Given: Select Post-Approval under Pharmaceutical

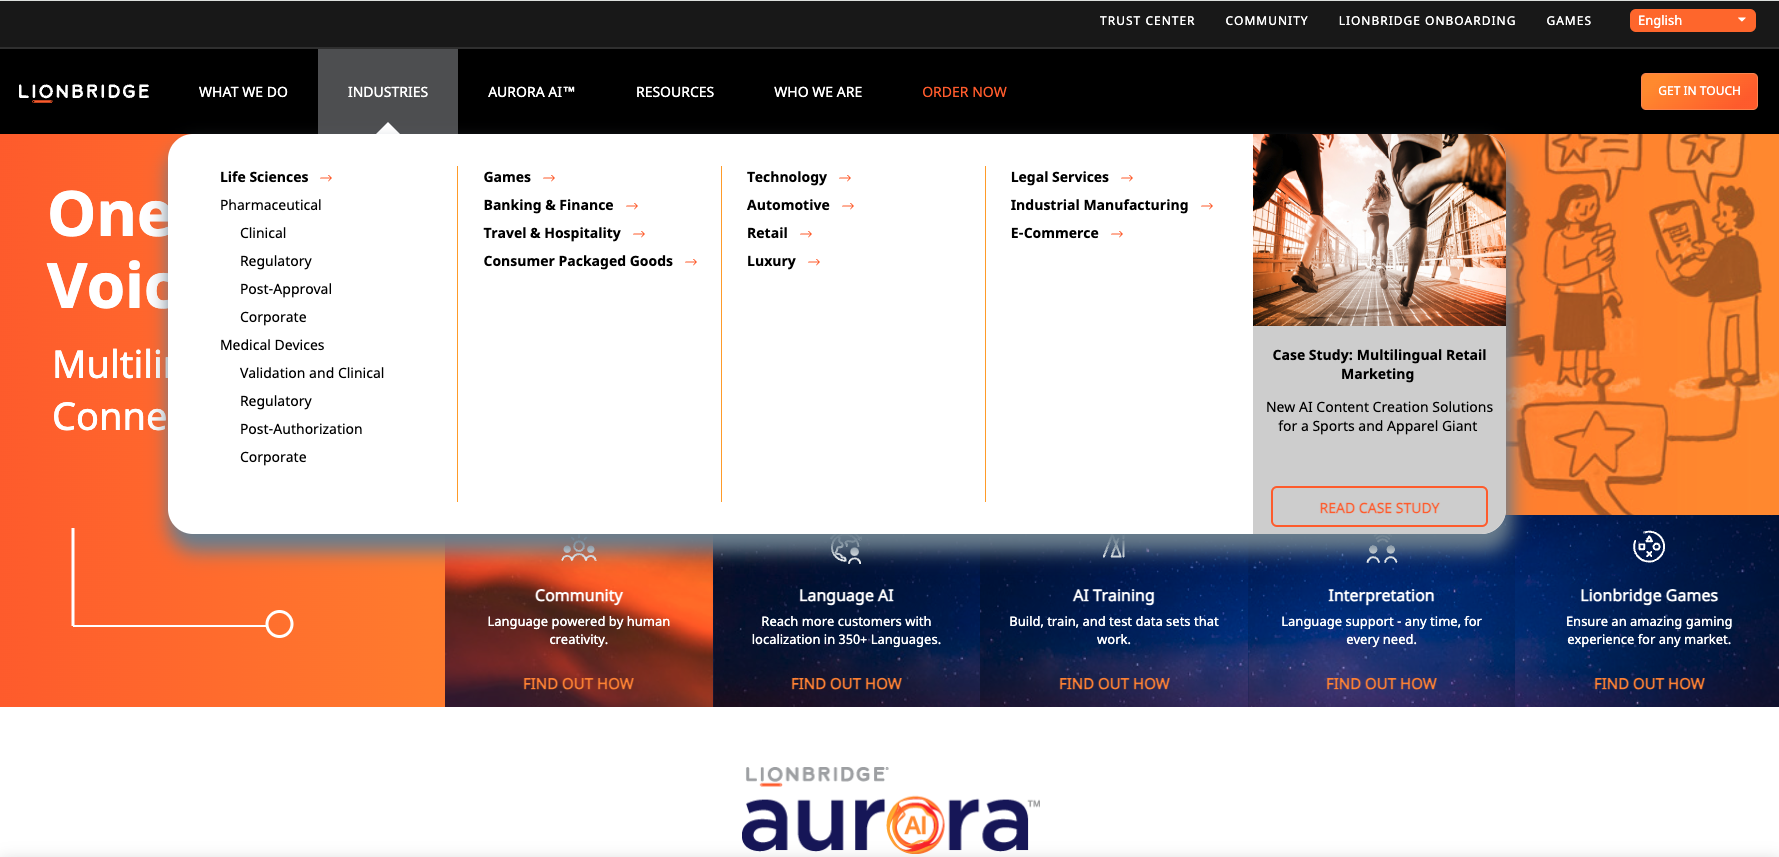Looking at the screenshot, I should pos(286,289).
